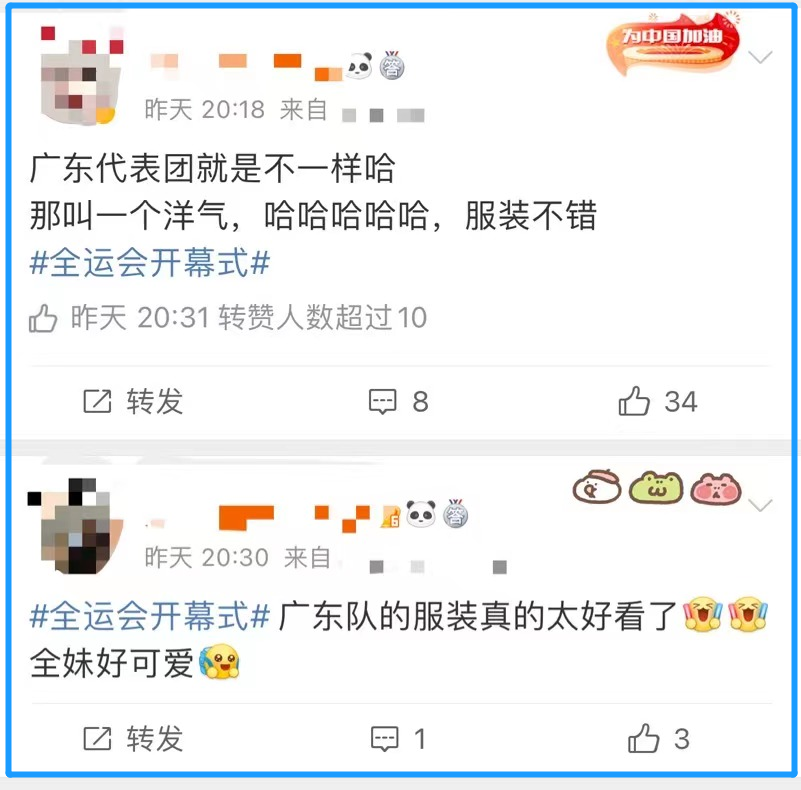Screen dimensions: 801x790
Task: Open first poster's profile avatar
Action: coord(82,75)
